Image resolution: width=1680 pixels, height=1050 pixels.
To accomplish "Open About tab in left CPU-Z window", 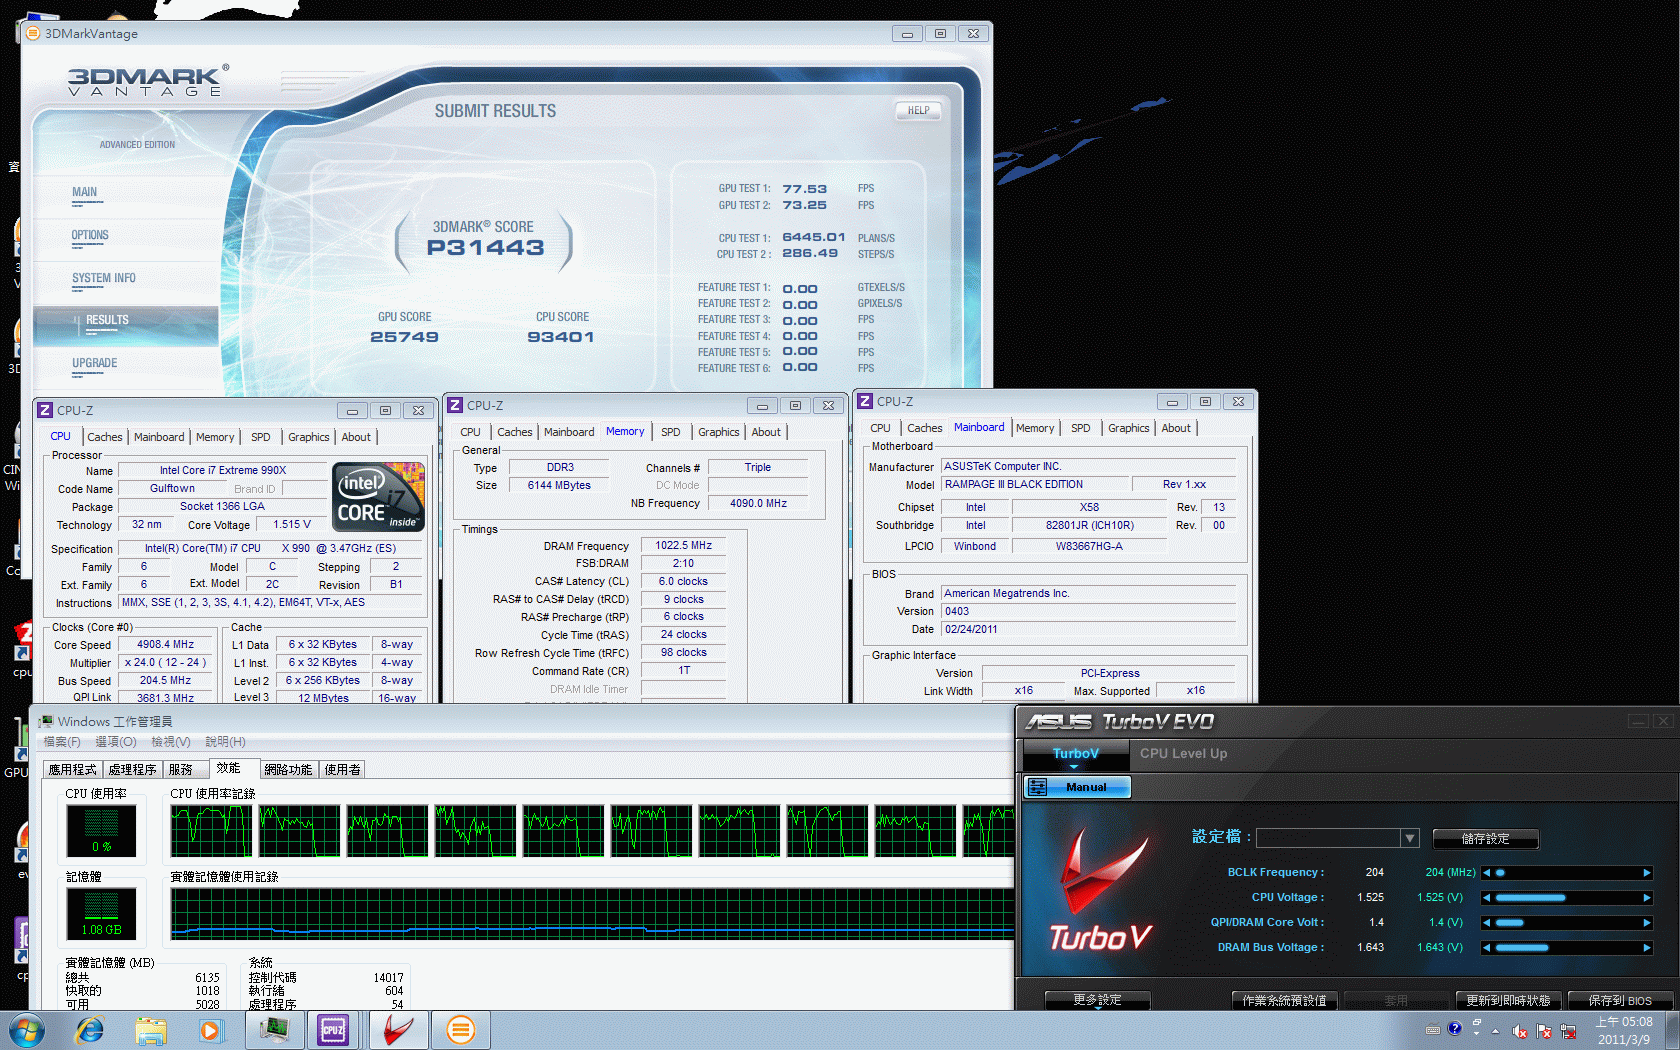I will click(x=356, y=437).
